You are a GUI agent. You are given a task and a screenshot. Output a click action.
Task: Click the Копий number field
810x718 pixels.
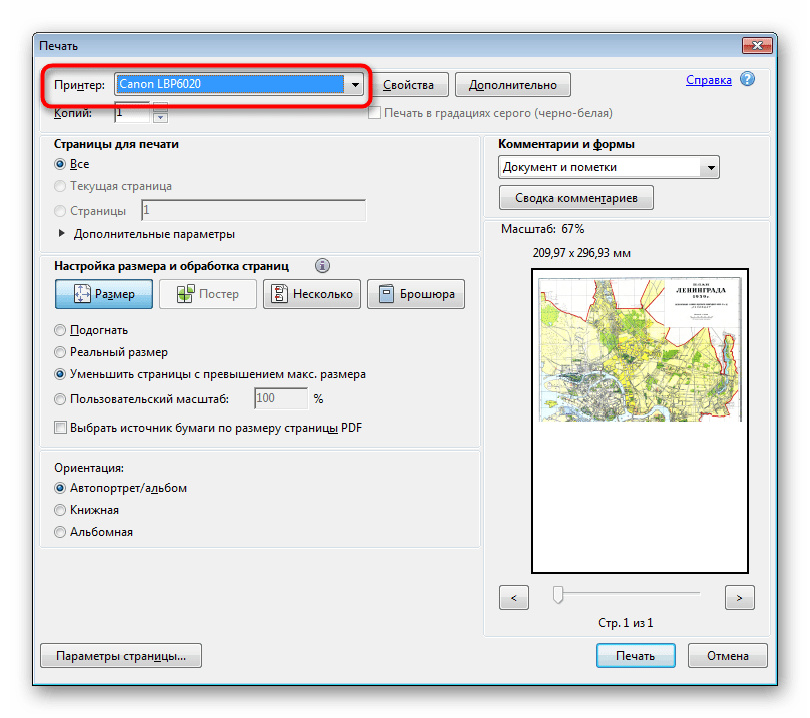tap(132, 112)
